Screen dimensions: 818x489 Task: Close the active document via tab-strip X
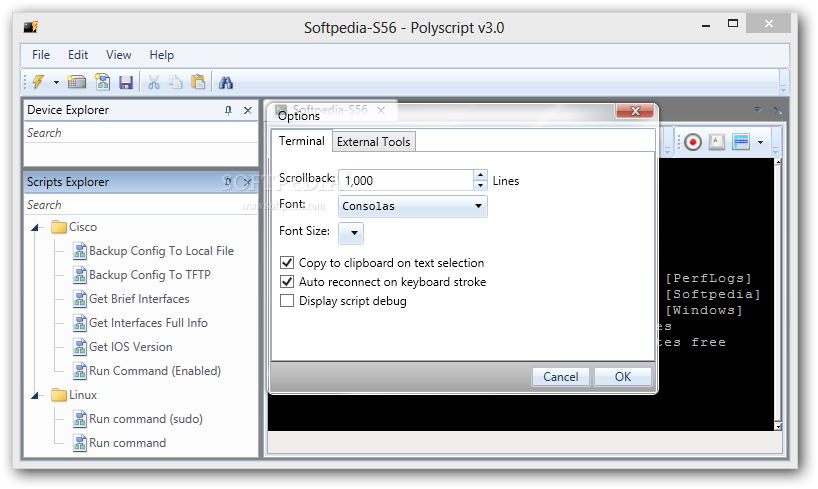pos(777,110)
